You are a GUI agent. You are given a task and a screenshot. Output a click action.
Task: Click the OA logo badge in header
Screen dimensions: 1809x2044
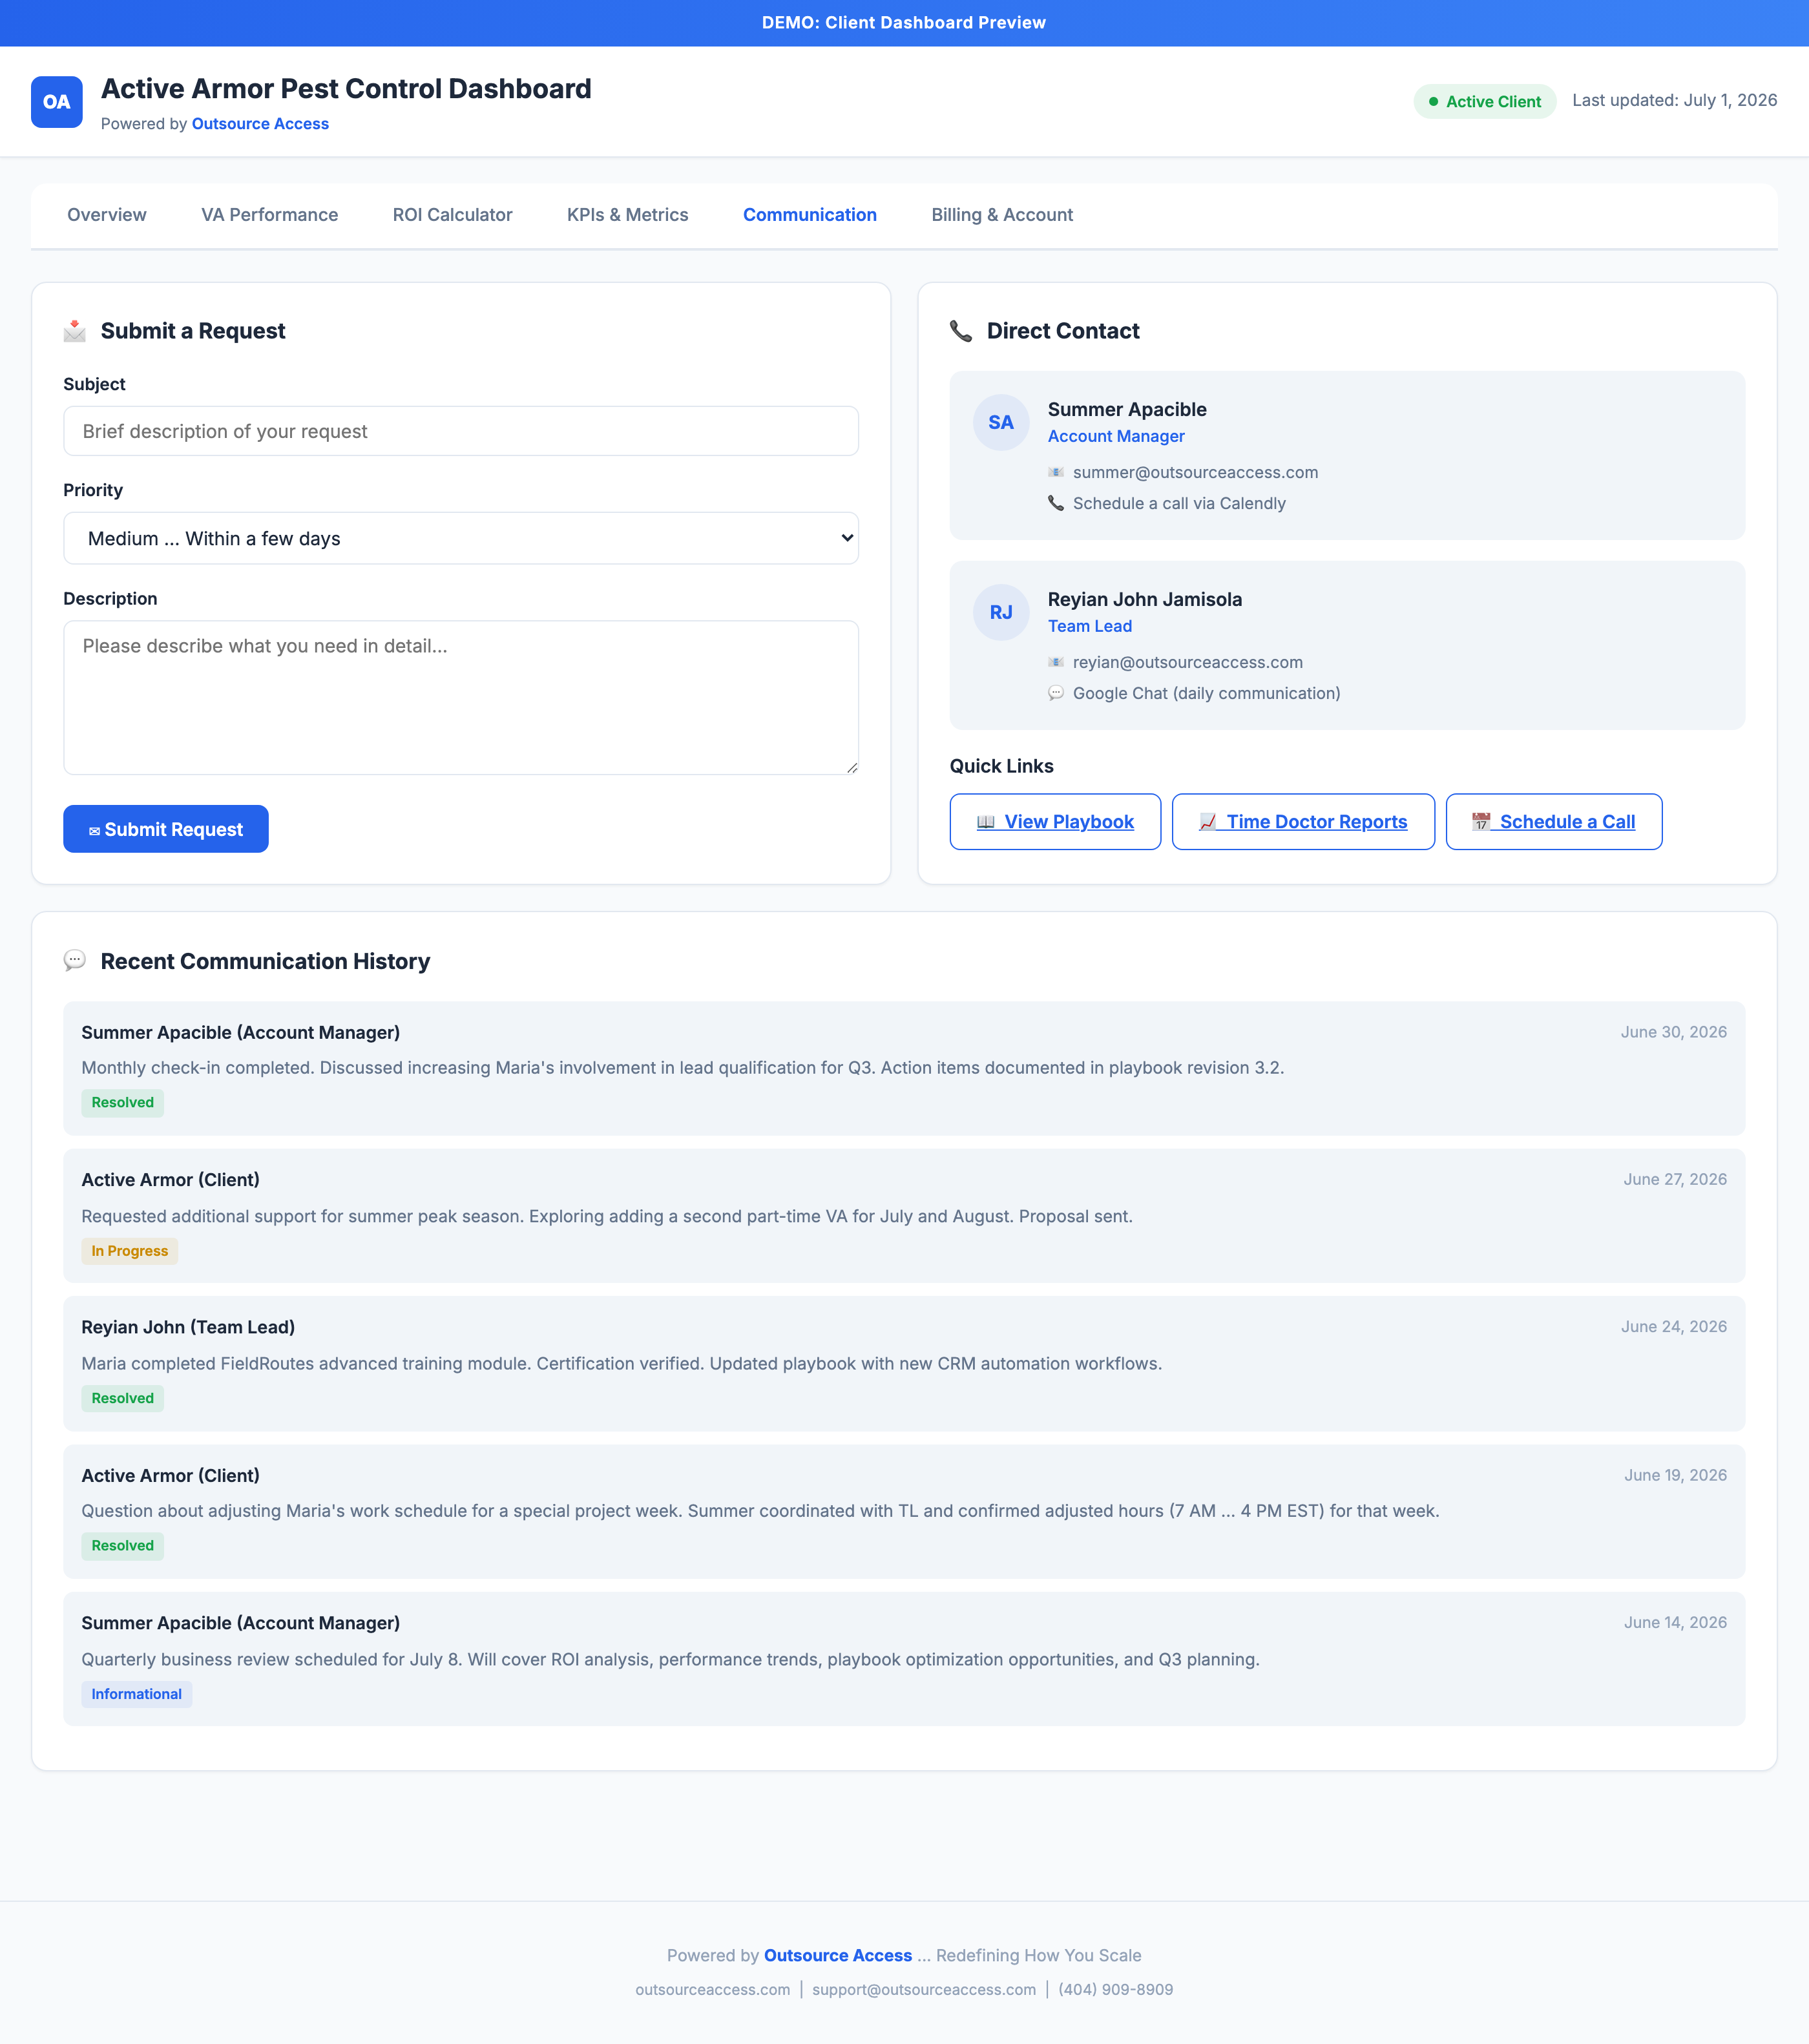pyautogui.click(x=57, y=102)
